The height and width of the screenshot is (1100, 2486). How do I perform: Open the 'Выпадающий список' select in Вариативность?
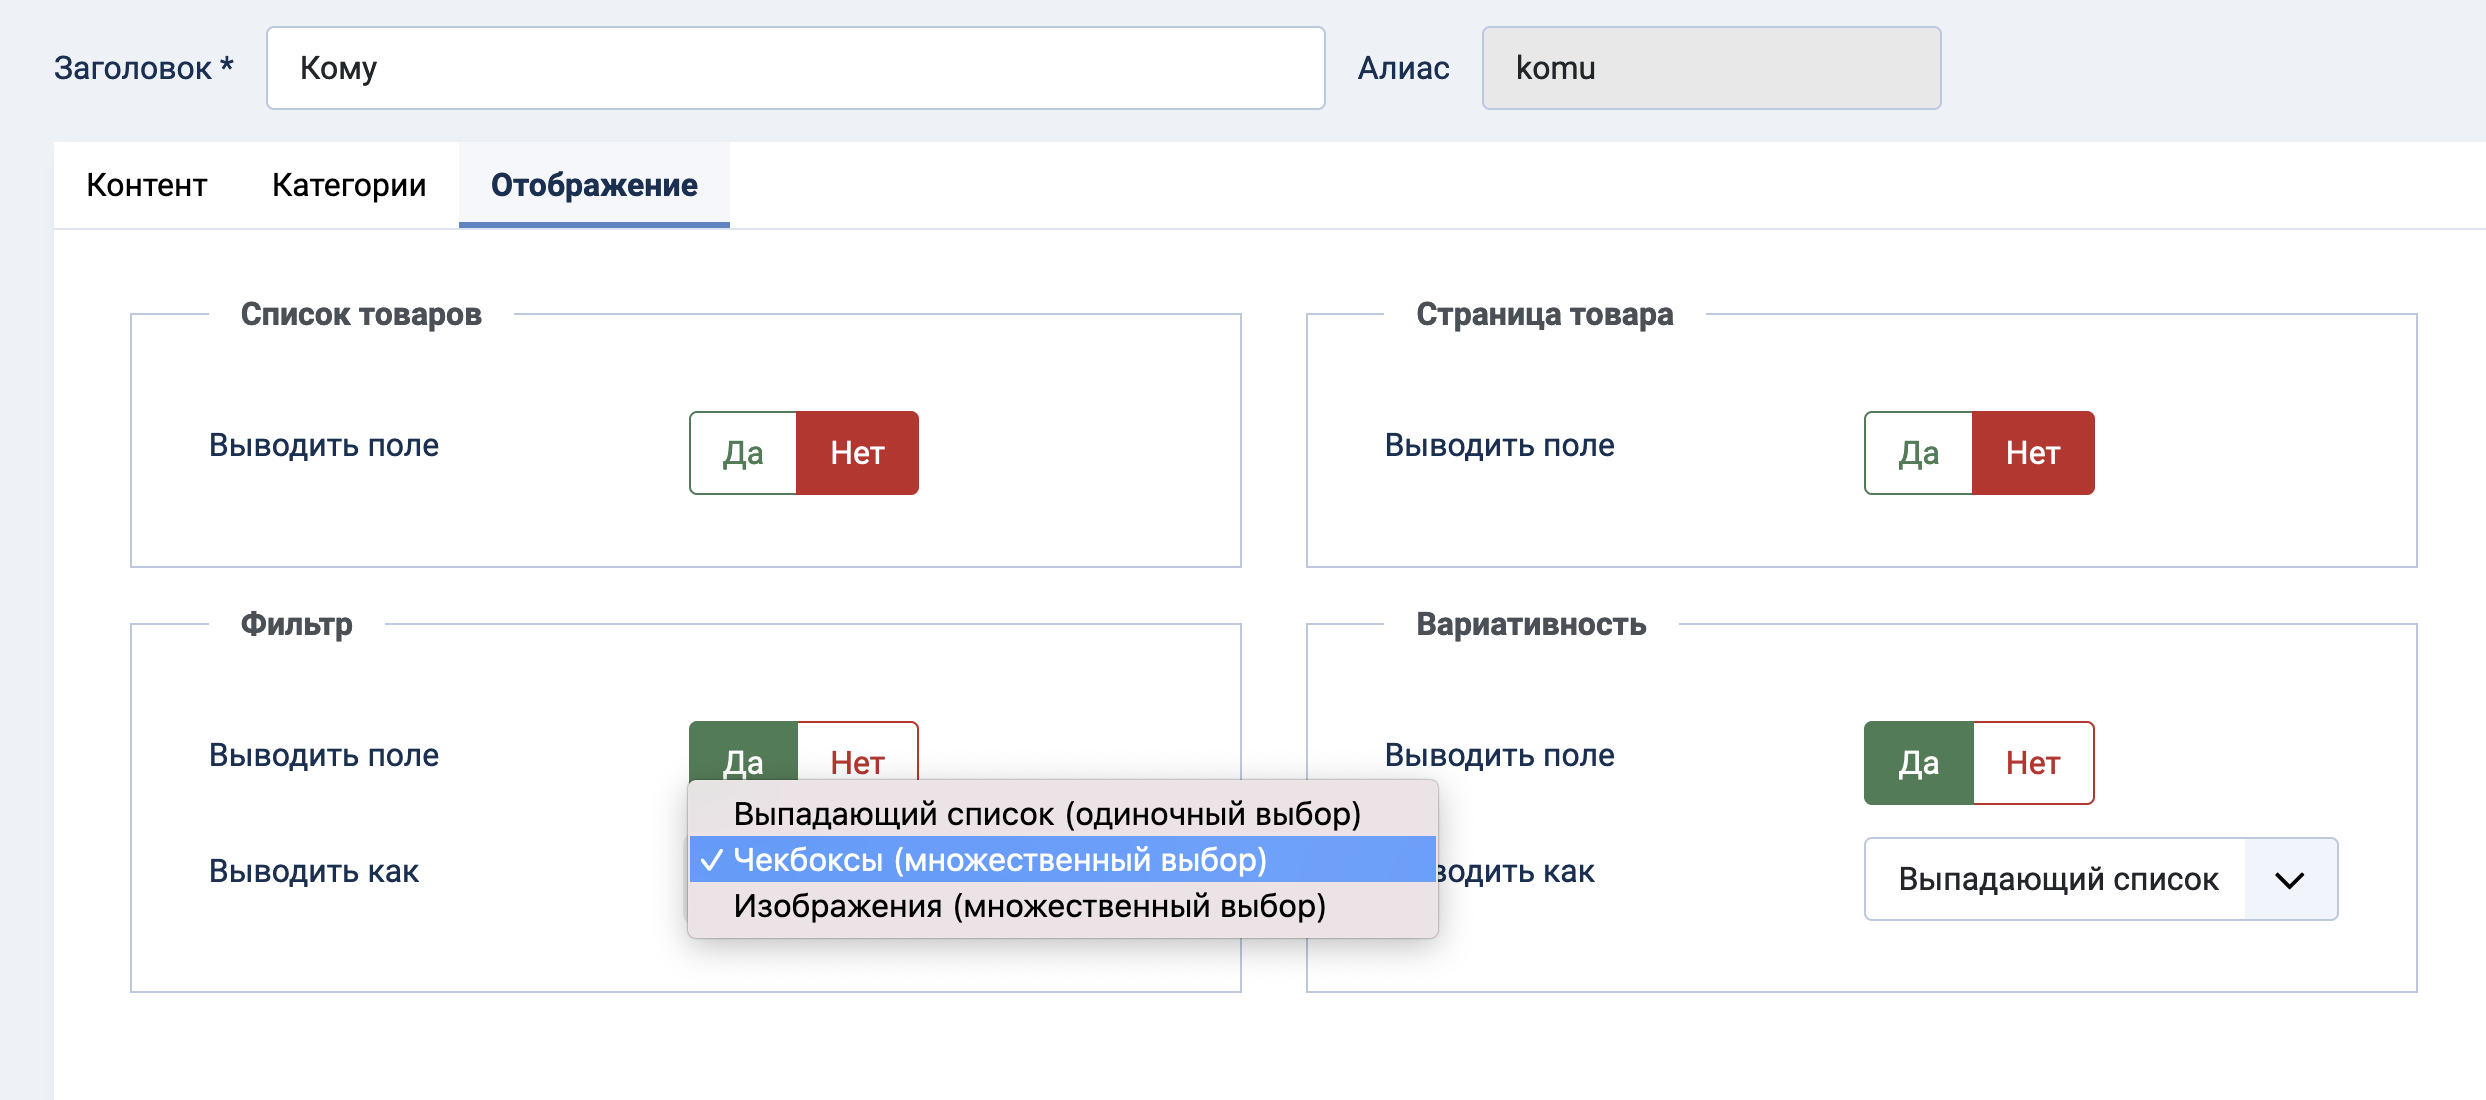pyautogui.click(x=2057, y=880)
